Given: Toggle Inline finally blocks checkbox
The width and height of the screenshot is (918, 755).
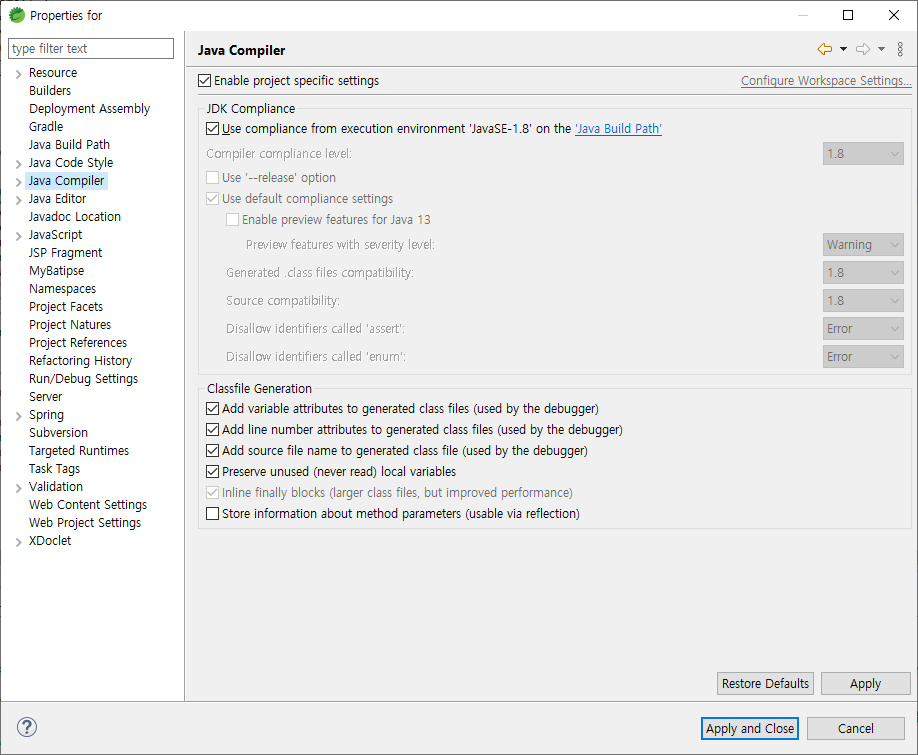Looking at the screenshot, I should pos(213,493).
